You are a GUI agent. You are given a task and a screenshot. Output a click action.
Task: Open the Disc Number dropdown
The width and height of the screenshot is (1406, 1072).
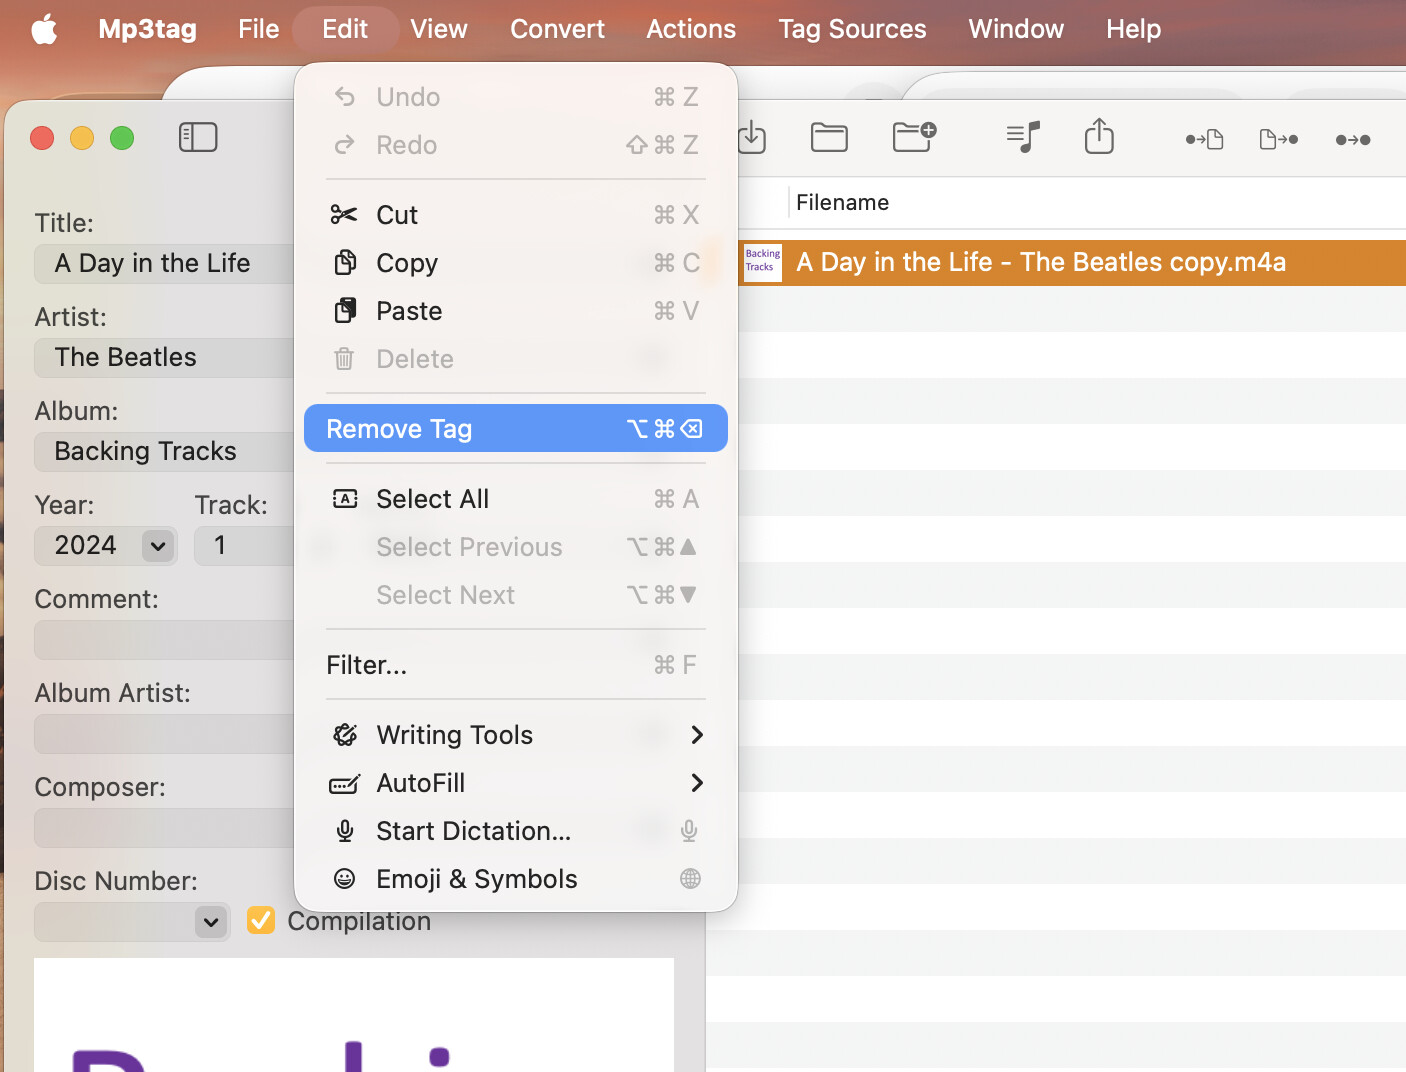tap(210, 922)
